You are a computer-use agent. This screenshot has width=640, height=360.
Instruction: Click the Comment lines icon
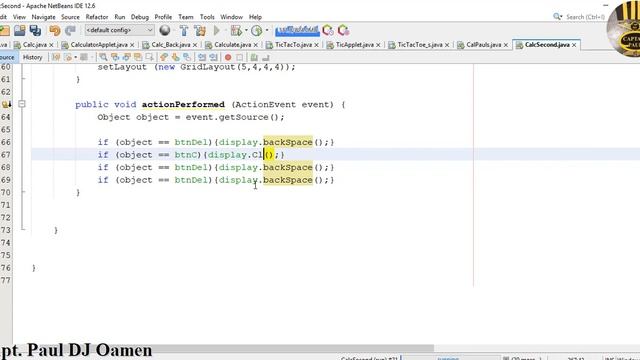coord(254,58)
